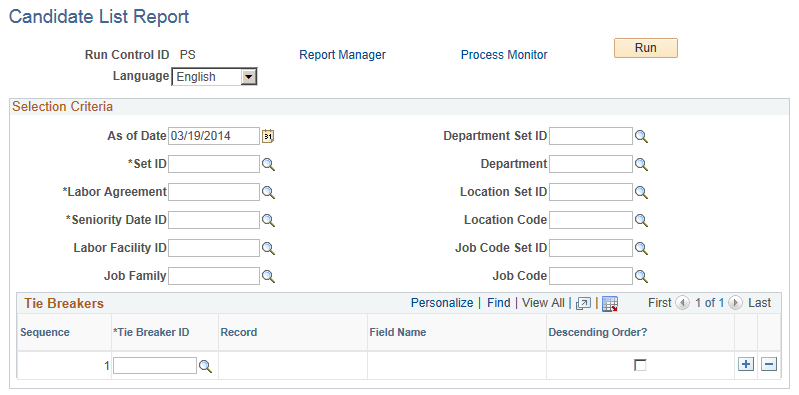The image size is (799, 395).
Task: Click the Field Name column header
Action: 397,332
